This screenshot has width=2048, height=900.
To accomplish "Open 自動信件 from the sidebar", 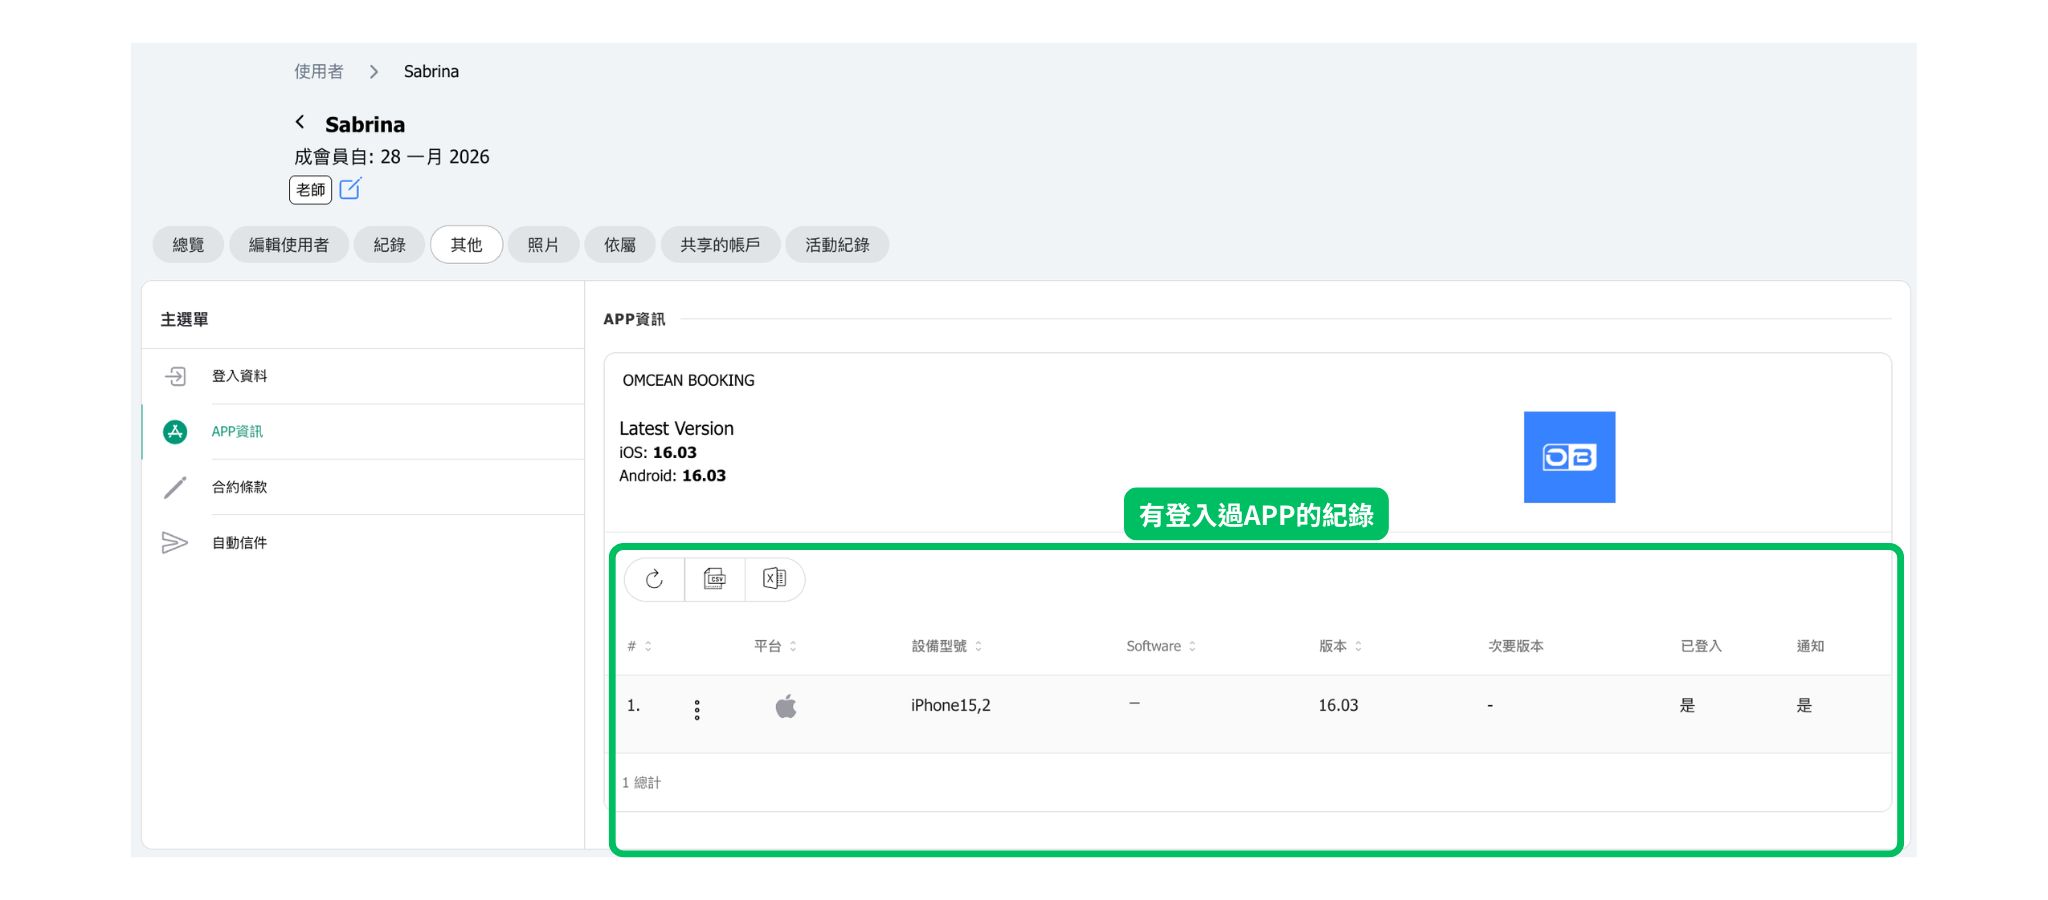I will [240, 543].
